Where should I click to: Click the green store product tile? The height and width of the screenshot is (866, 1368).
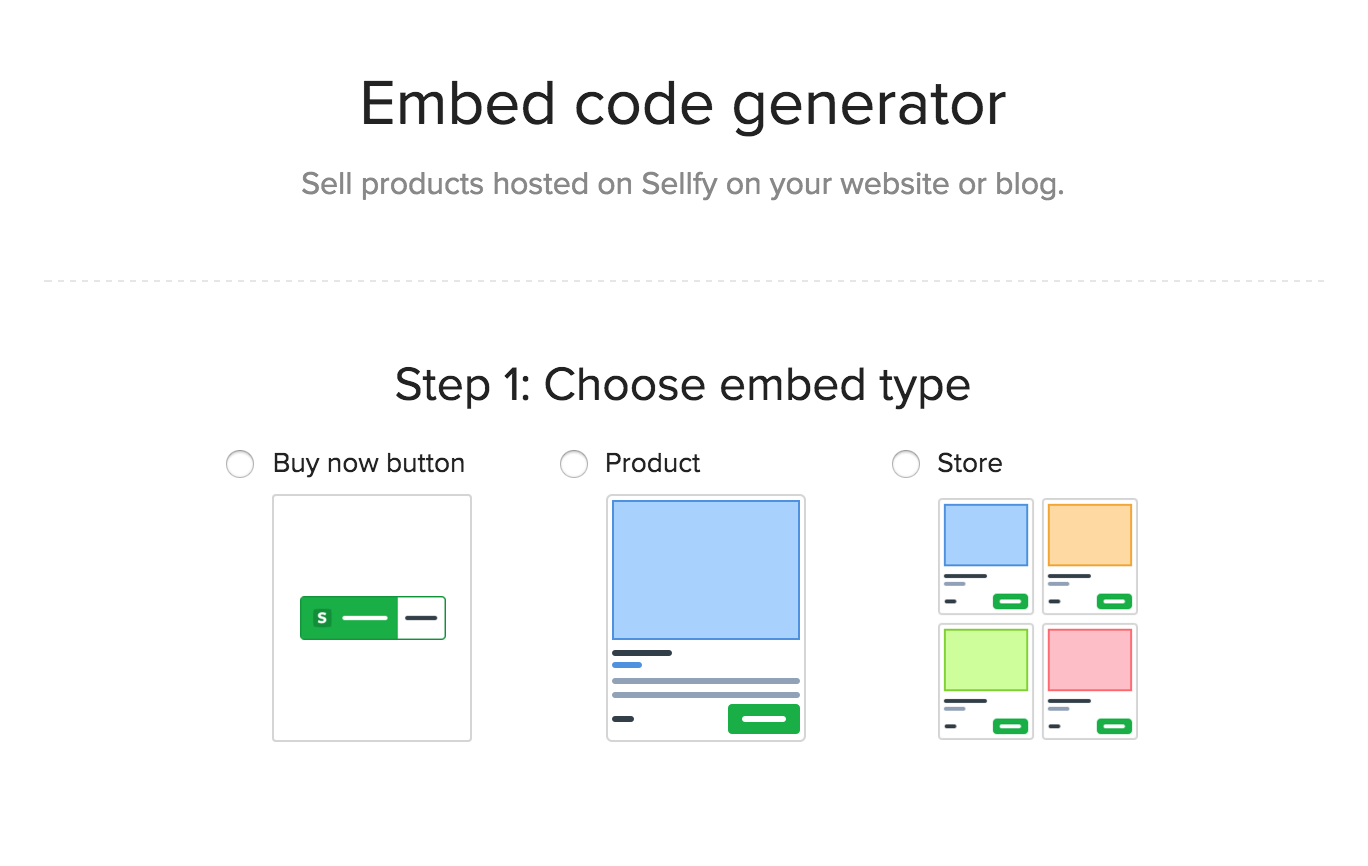click(x=986, y=682)
